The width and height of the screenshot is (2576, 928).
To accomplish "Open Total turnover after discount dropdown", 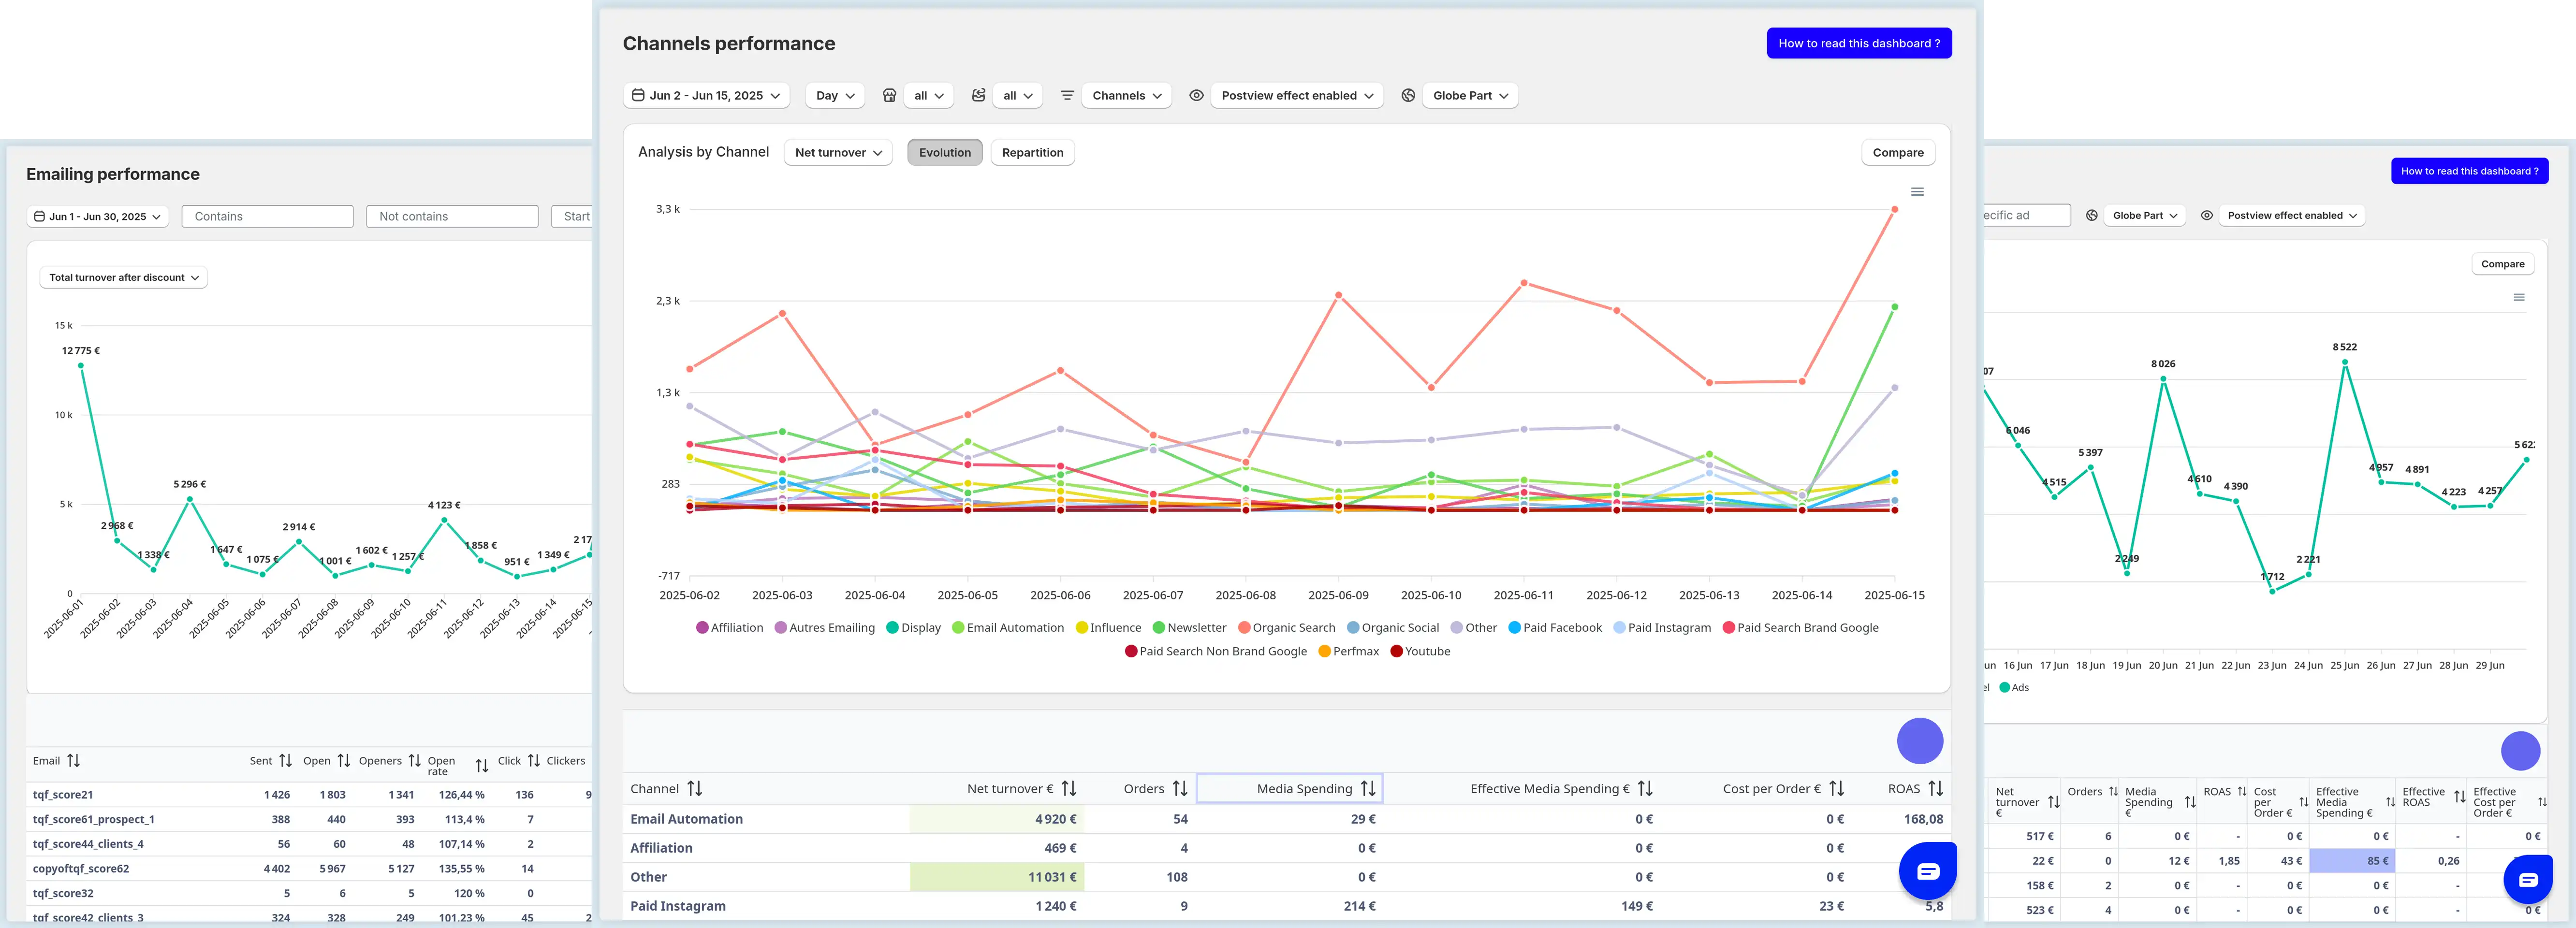I will click(123, 278).
